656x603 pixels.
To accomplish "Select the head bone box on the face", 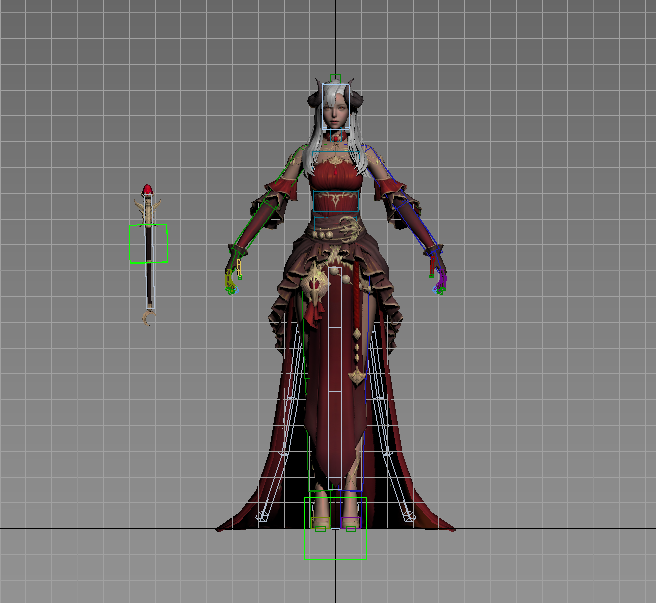I will pos(336,107).
